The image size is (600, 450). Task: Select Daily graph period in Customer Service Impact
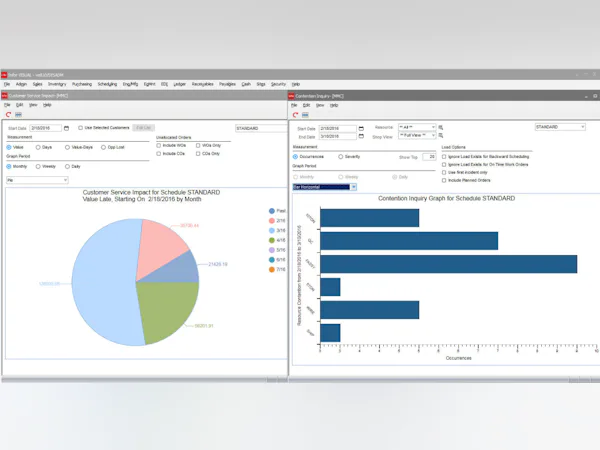coord(67,166)
